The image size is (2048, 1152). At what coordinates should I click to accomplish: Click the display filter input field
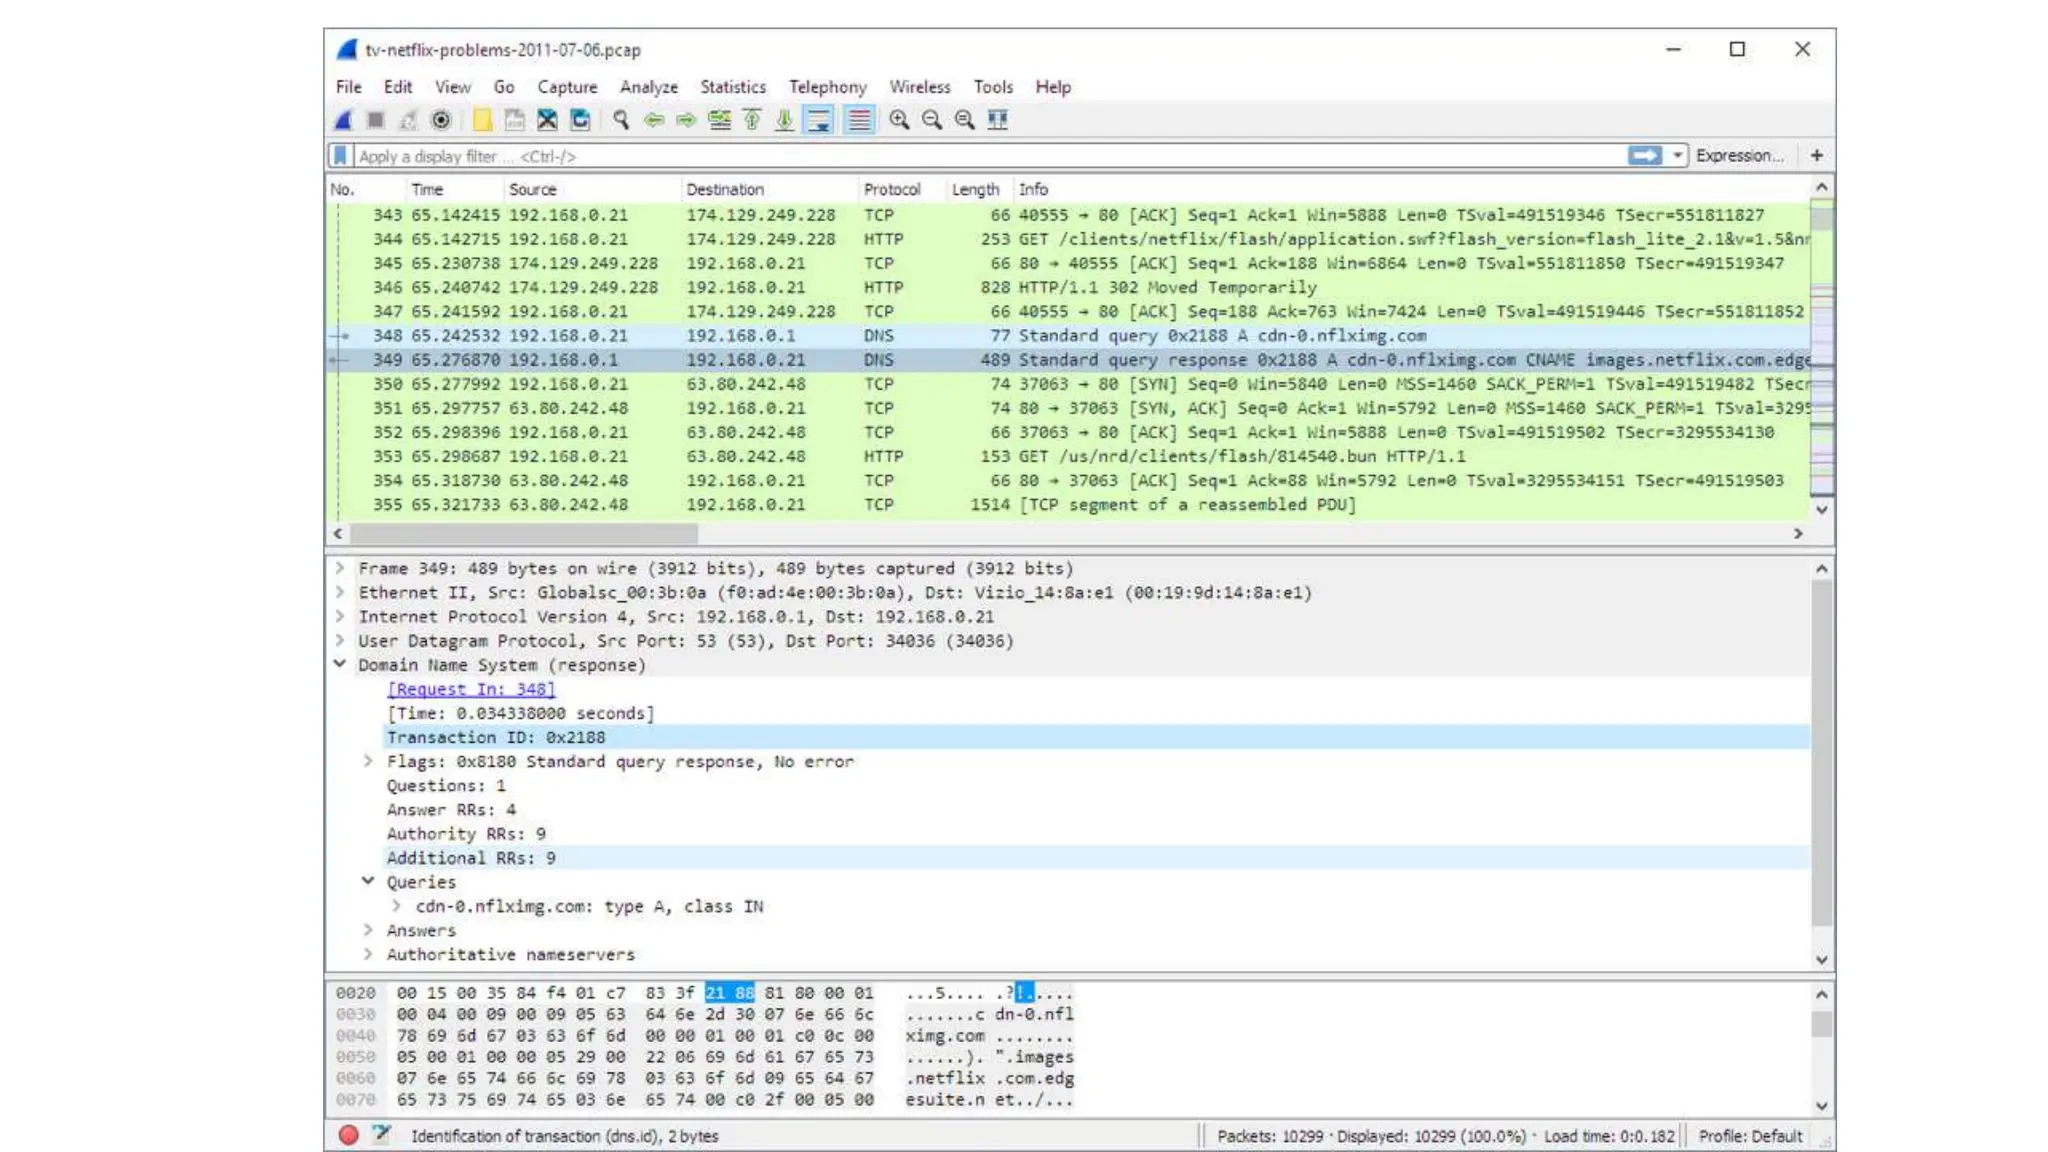980,156
